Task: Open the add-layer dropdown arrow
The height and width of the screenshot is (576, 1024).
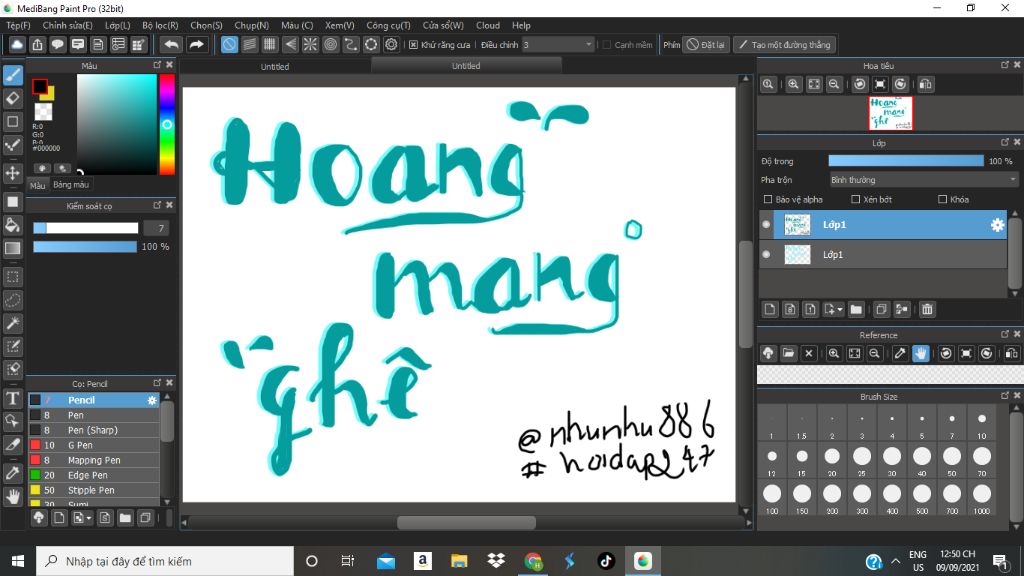Action: pos(840,310)
